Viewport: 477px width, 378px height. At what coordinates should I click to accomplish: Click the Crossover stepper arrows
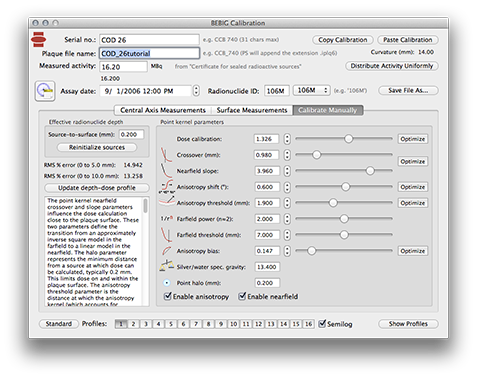coord(287,155)
